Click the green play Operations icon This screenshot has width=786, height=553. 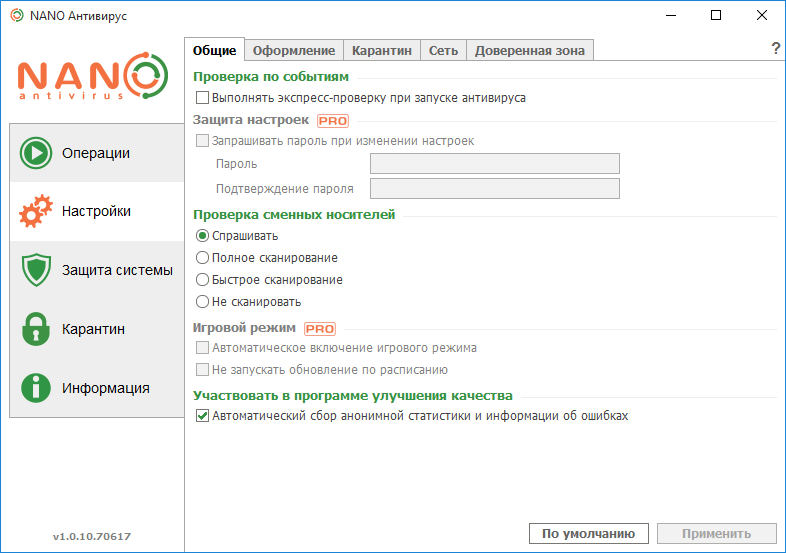click(x=36, y=153)
